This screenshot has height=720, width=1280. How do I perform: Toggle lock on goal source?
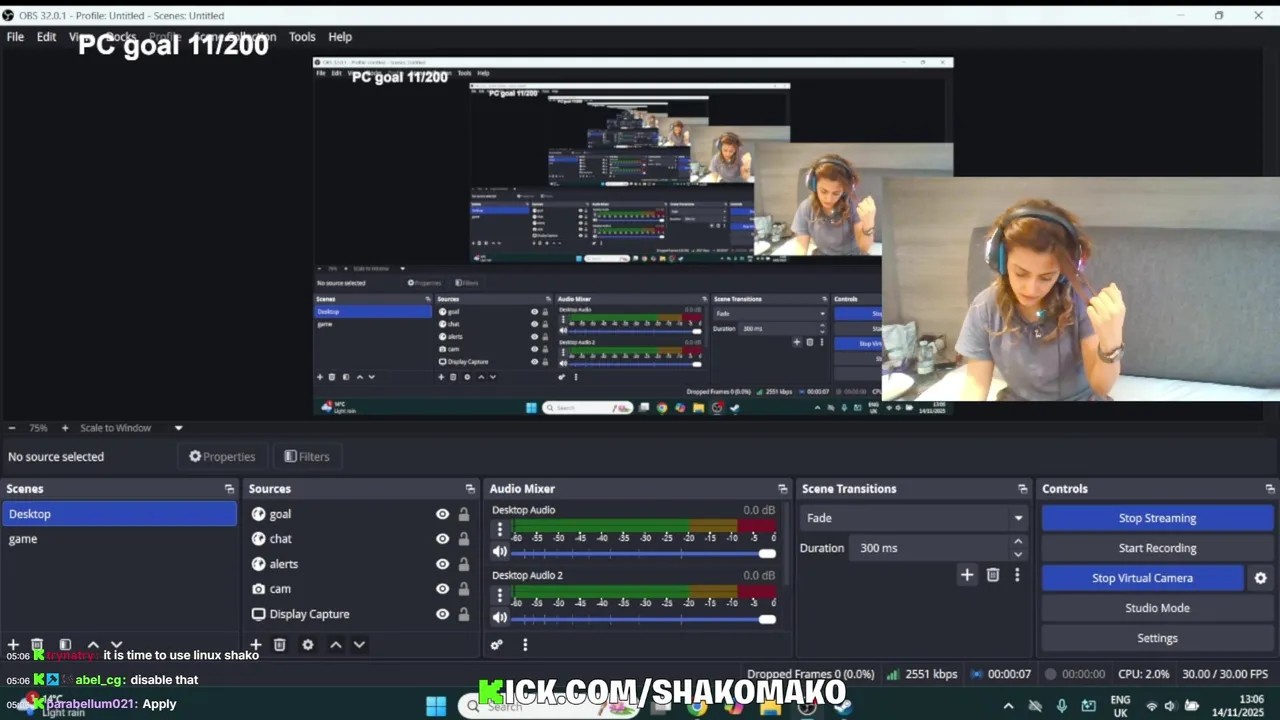click(x=464, y=514)
